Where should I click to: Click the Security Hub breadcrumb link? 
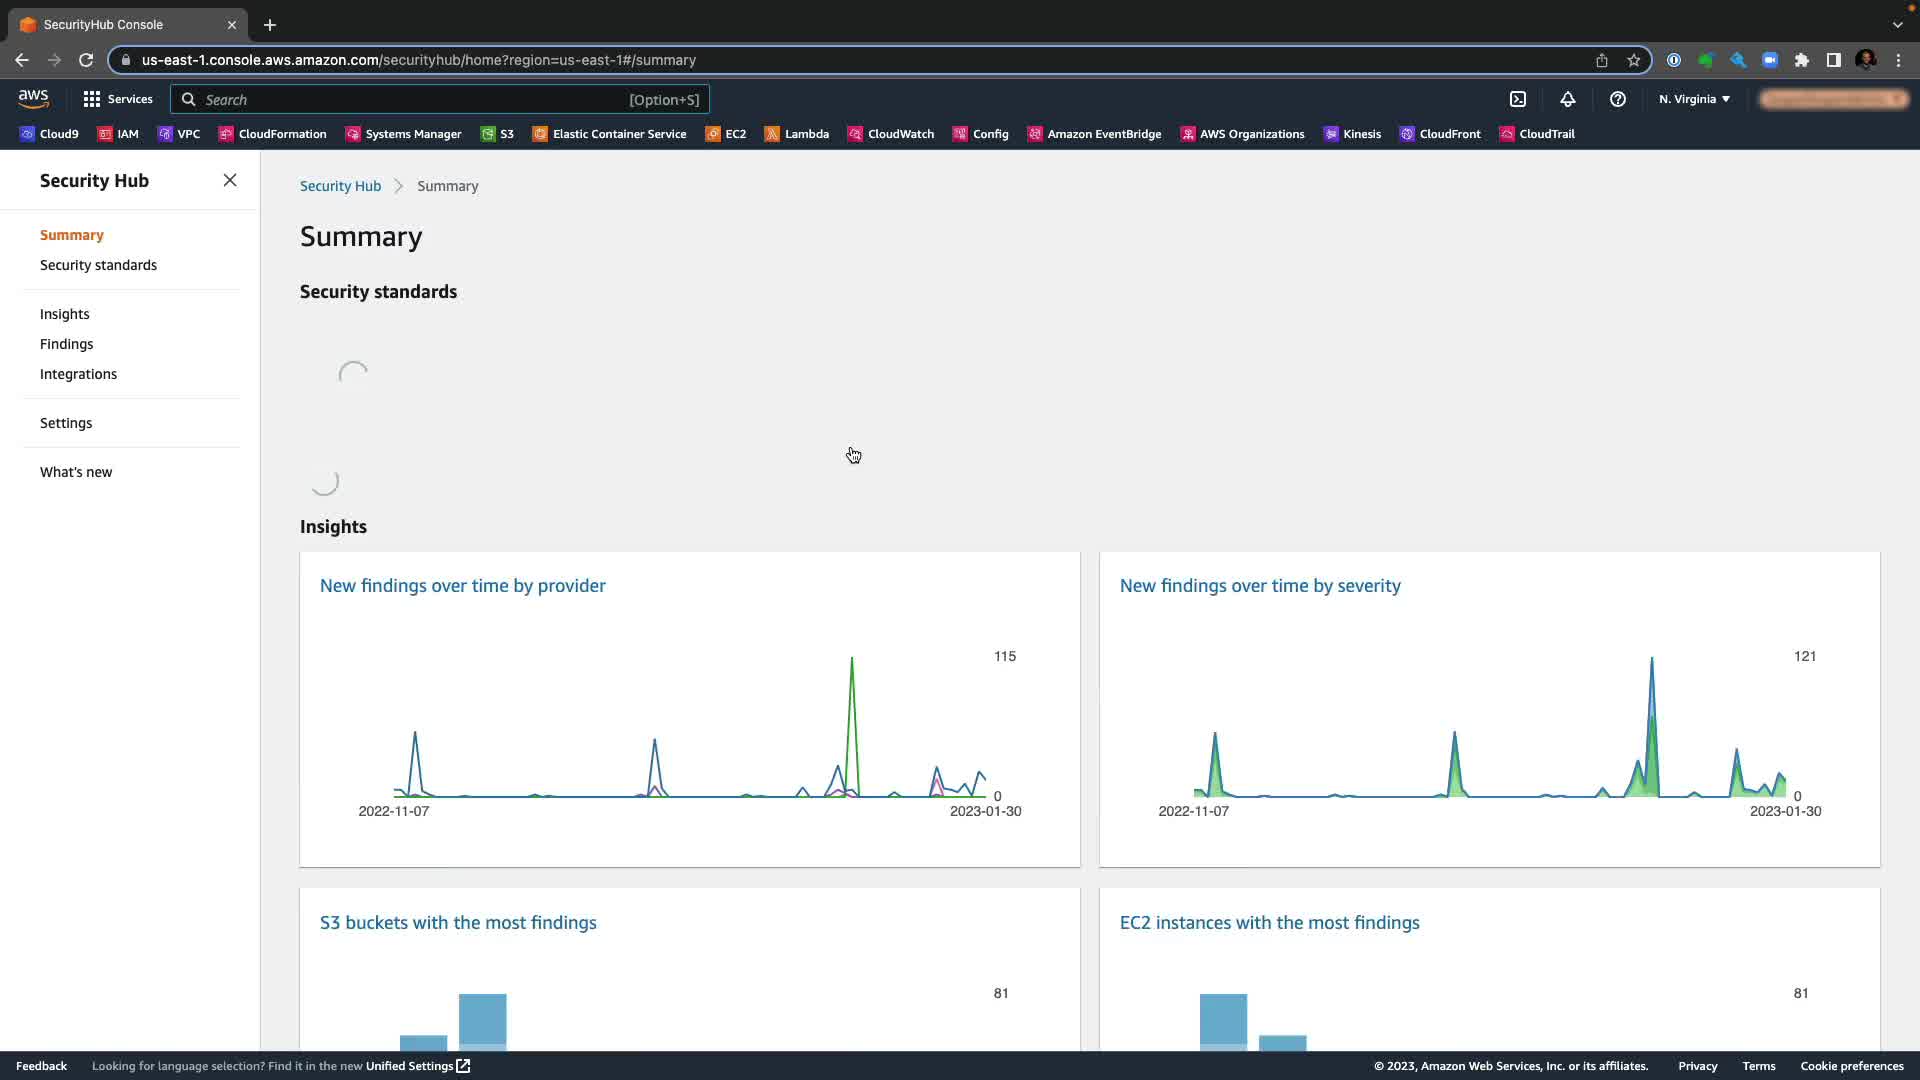(340, 186)
